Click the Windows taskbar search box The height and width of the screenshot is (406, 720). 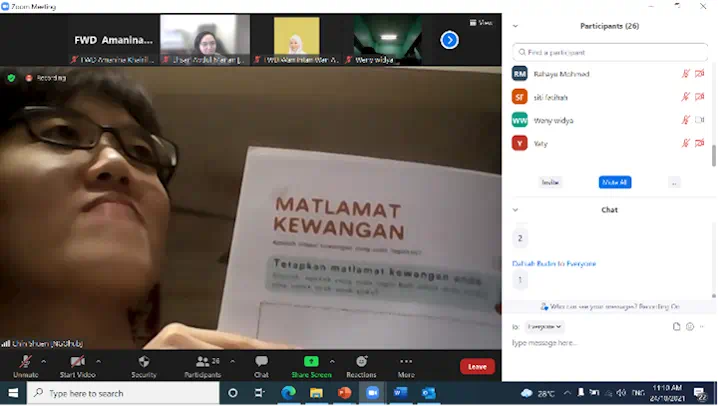[x=123, y=394]
